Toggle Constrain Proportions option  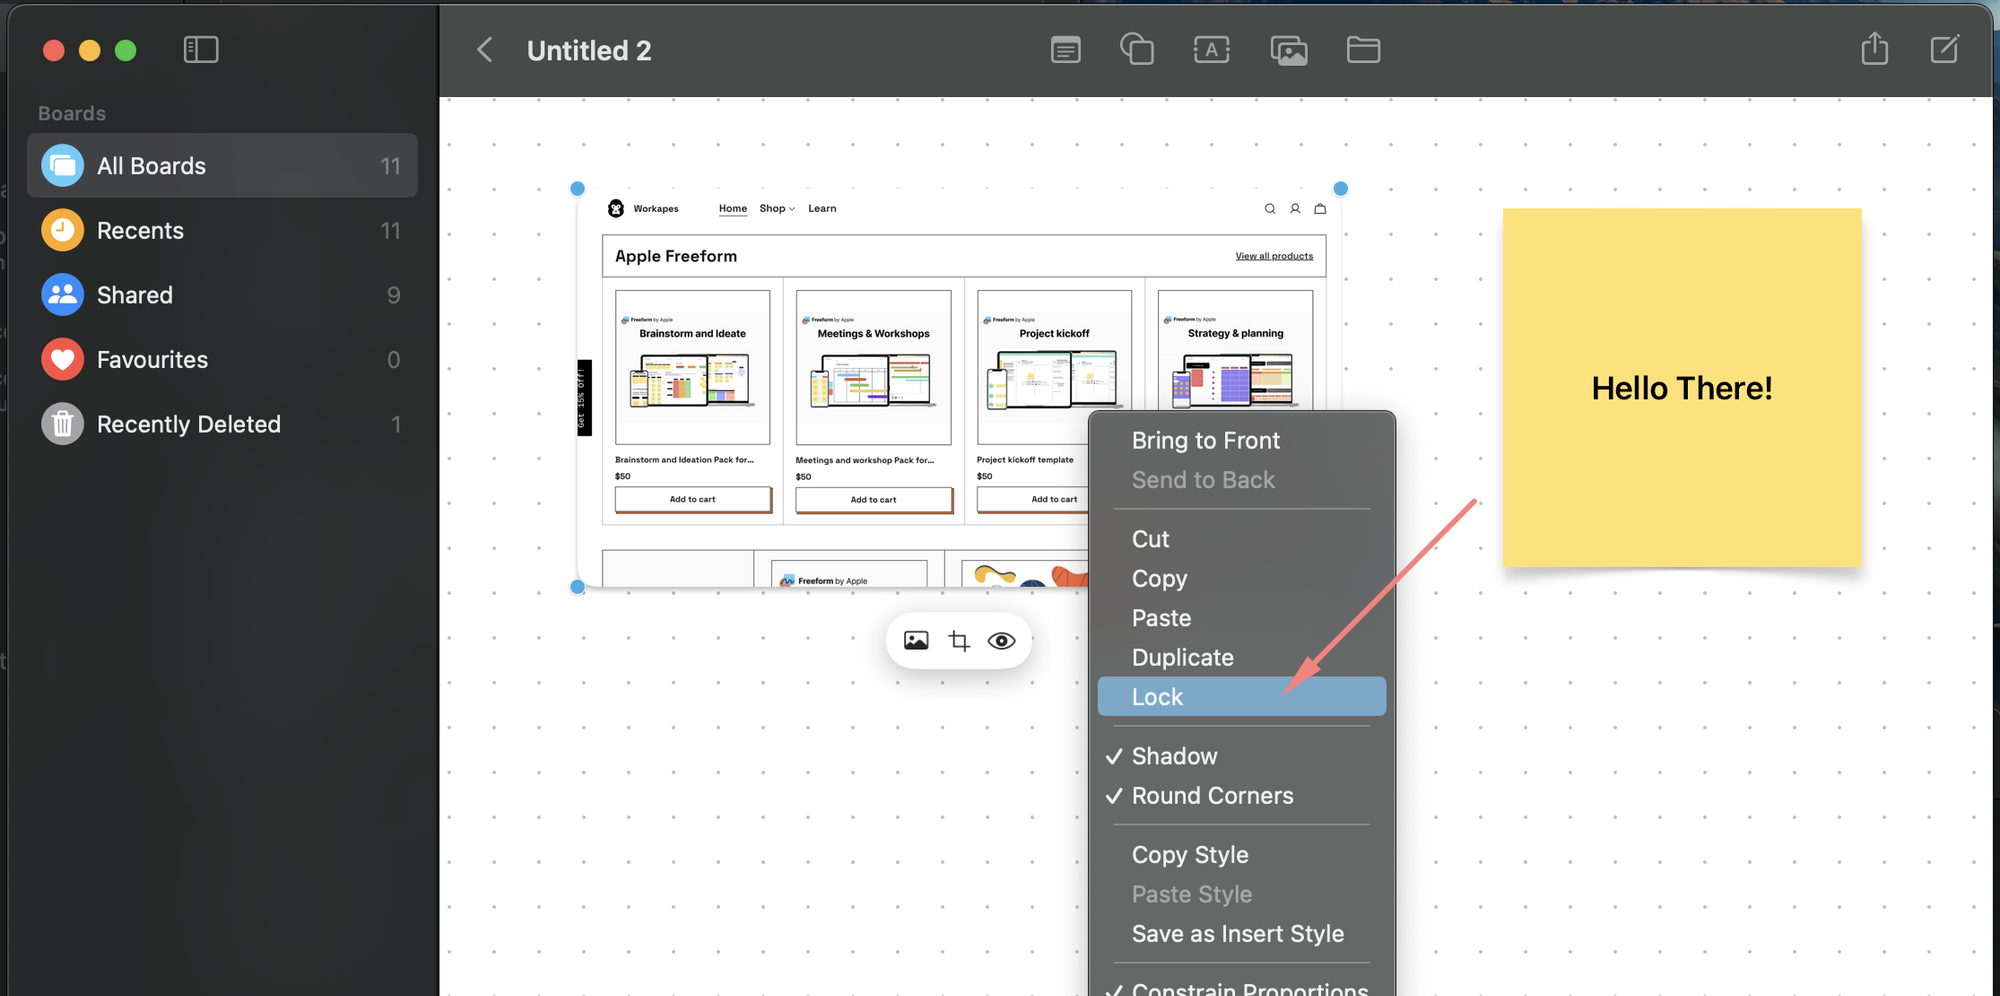1241,988
